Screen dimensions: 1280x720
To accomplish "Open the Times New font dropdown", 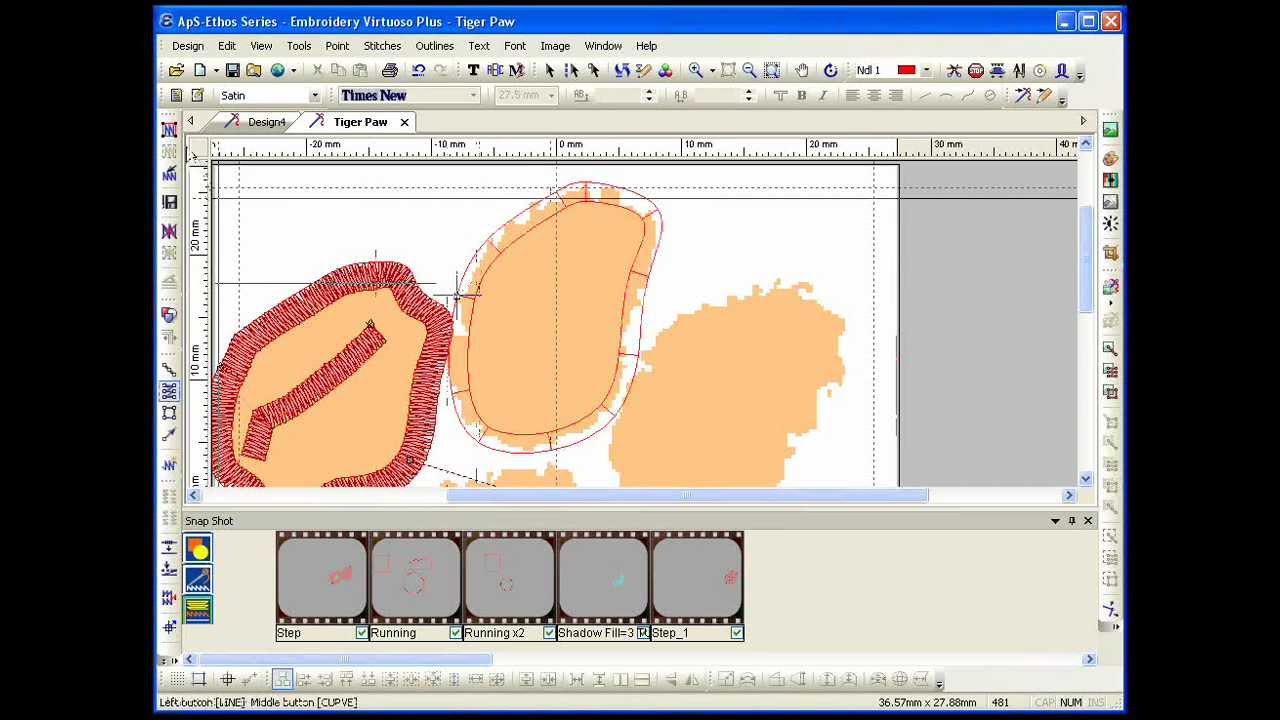I will 473,96.
